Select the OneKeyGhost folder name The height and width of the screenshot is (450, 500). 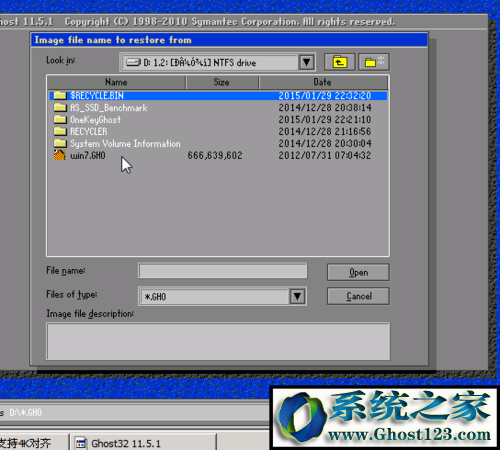[x=95, y=120]
